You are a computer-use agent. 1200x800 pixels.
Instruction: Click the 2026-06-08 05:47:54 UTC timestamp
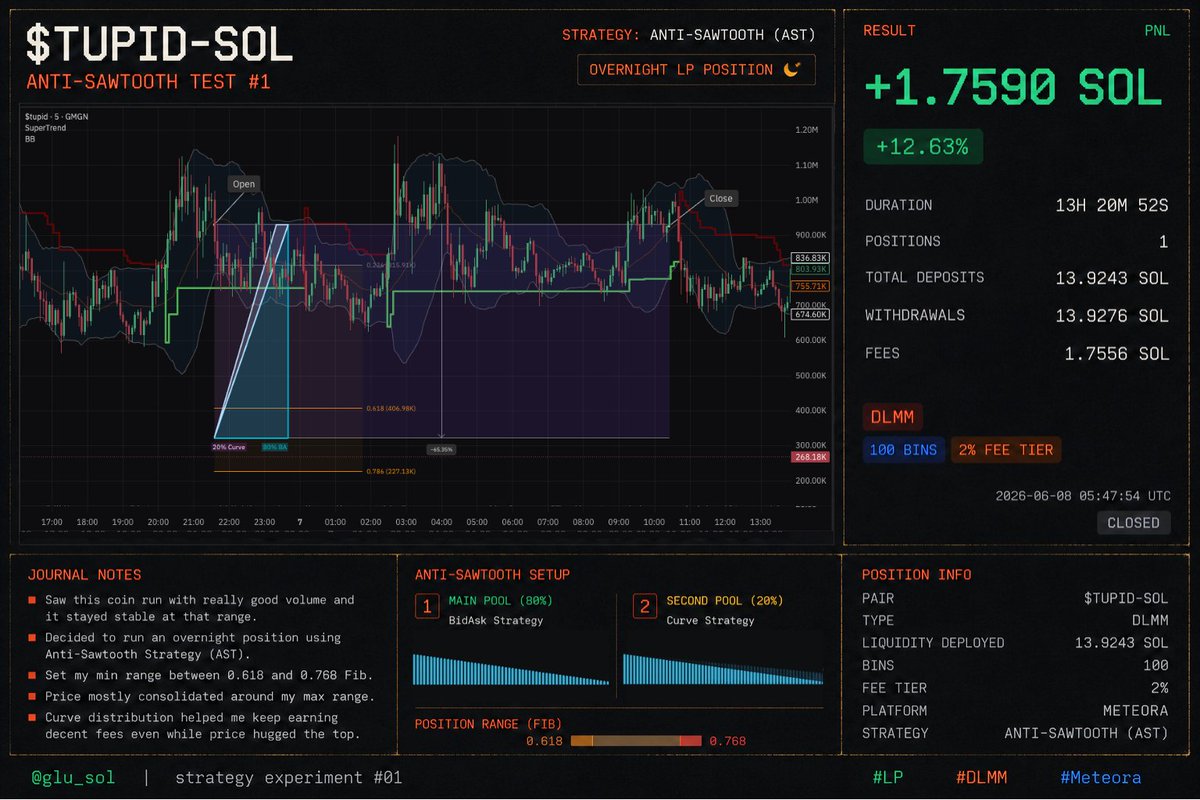tap(1083, 495)
